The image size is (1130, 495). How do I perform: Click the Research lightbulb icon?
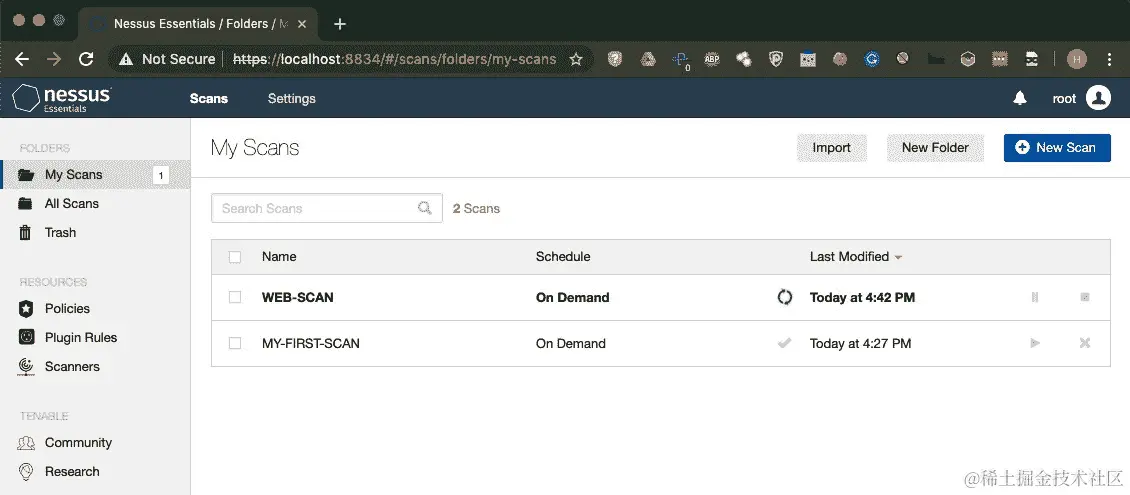[x=26, y=471]
